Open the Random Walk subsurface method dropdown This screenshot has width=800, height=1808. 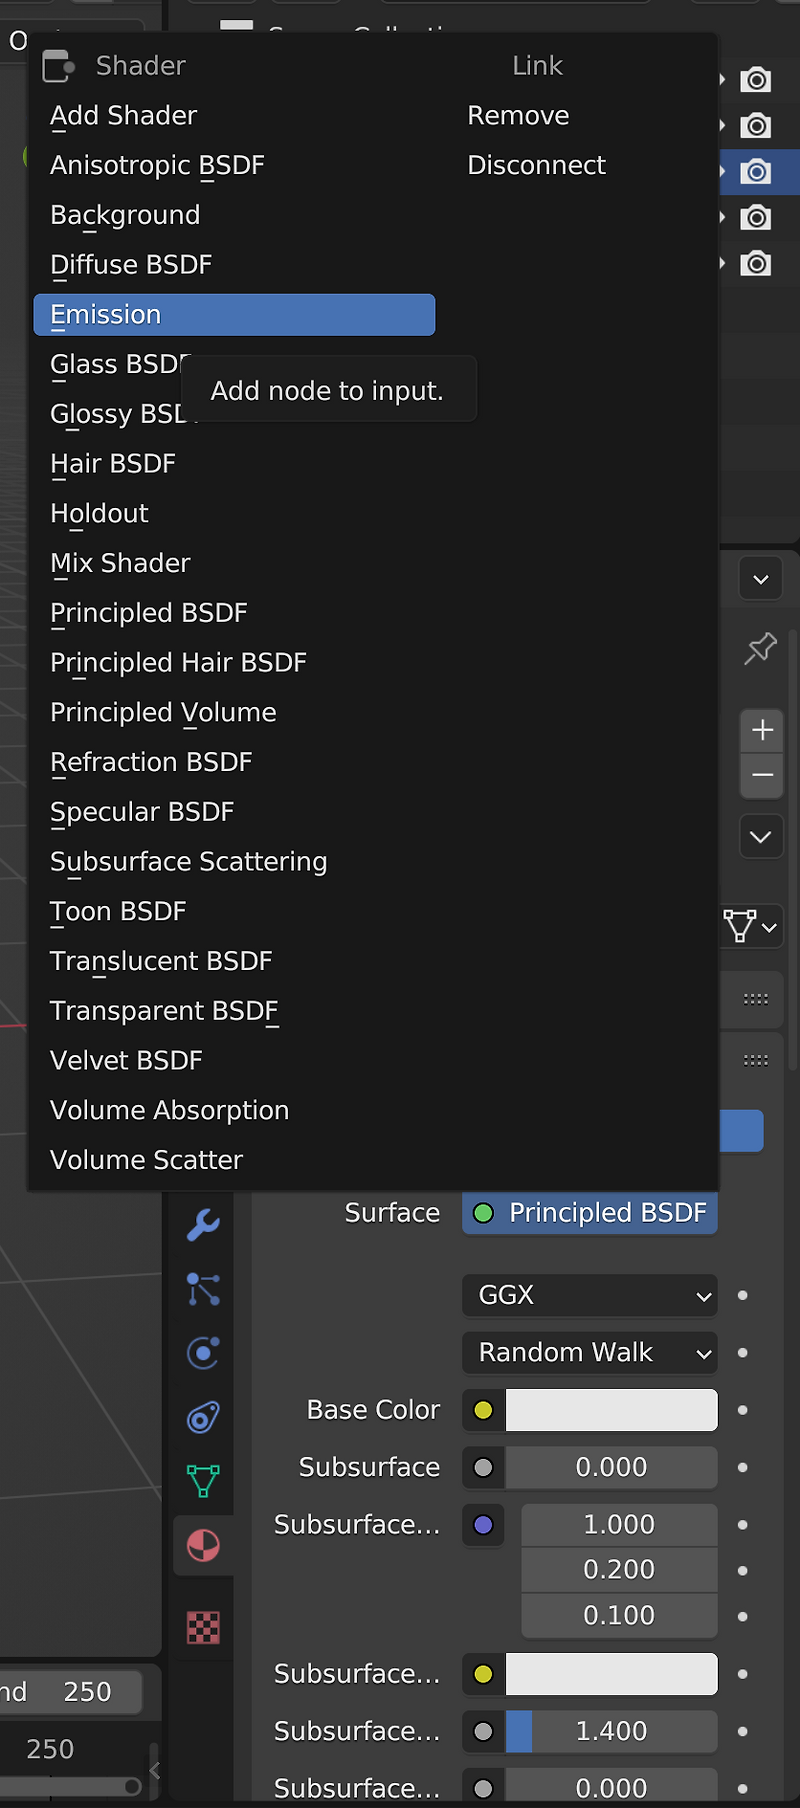[x=589, y=1353]
